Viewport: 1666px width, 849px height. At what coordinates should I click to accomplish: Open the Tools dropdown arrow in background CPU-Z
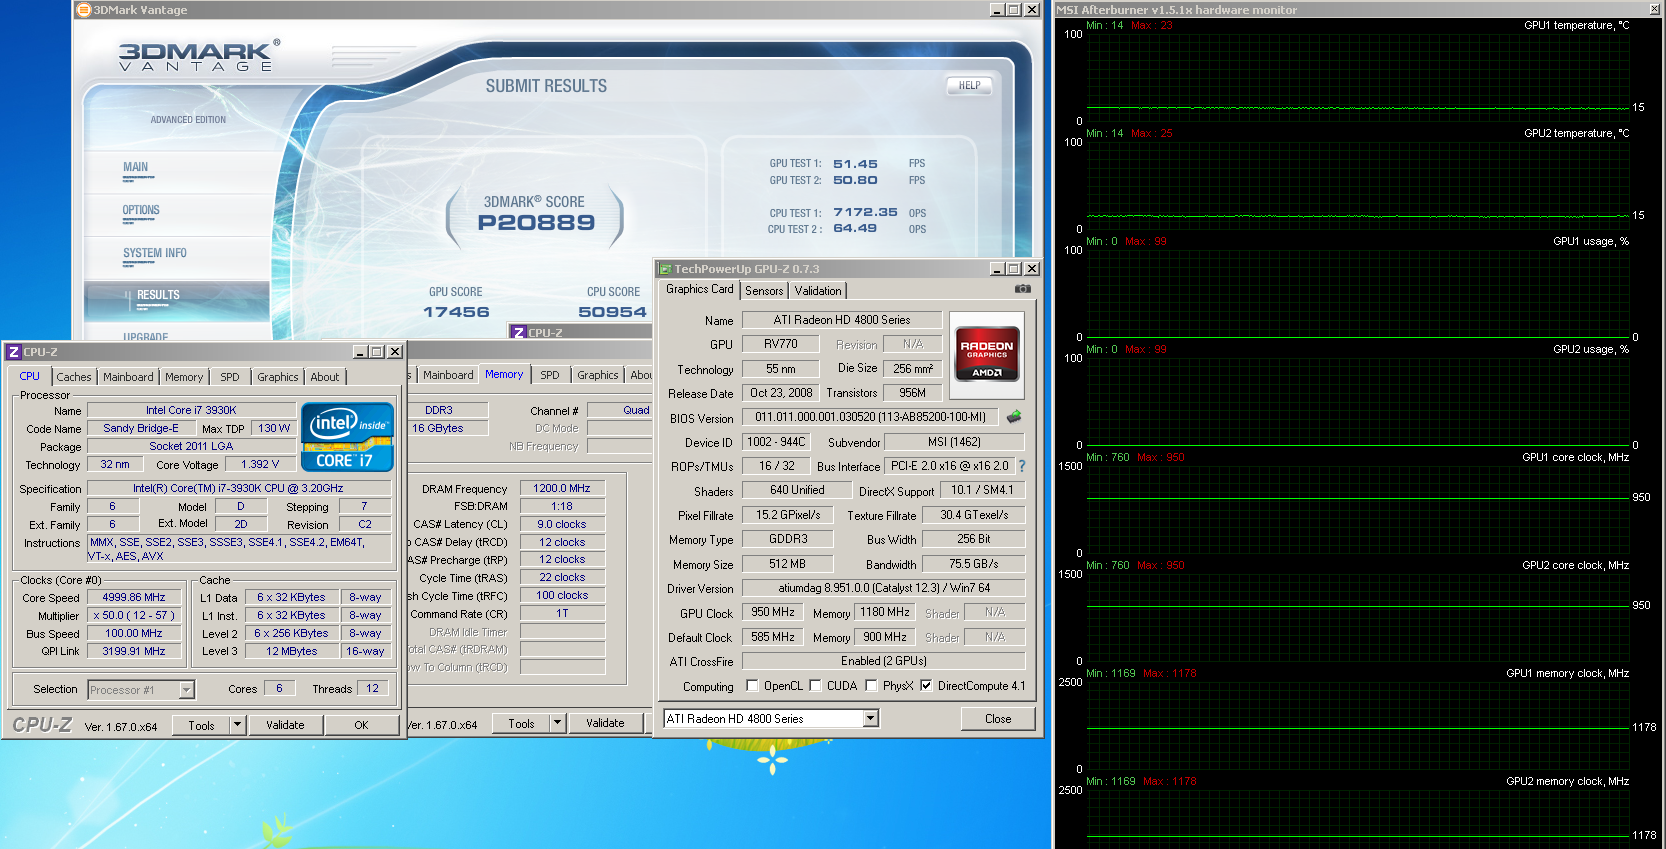click(x=558, y=723)
